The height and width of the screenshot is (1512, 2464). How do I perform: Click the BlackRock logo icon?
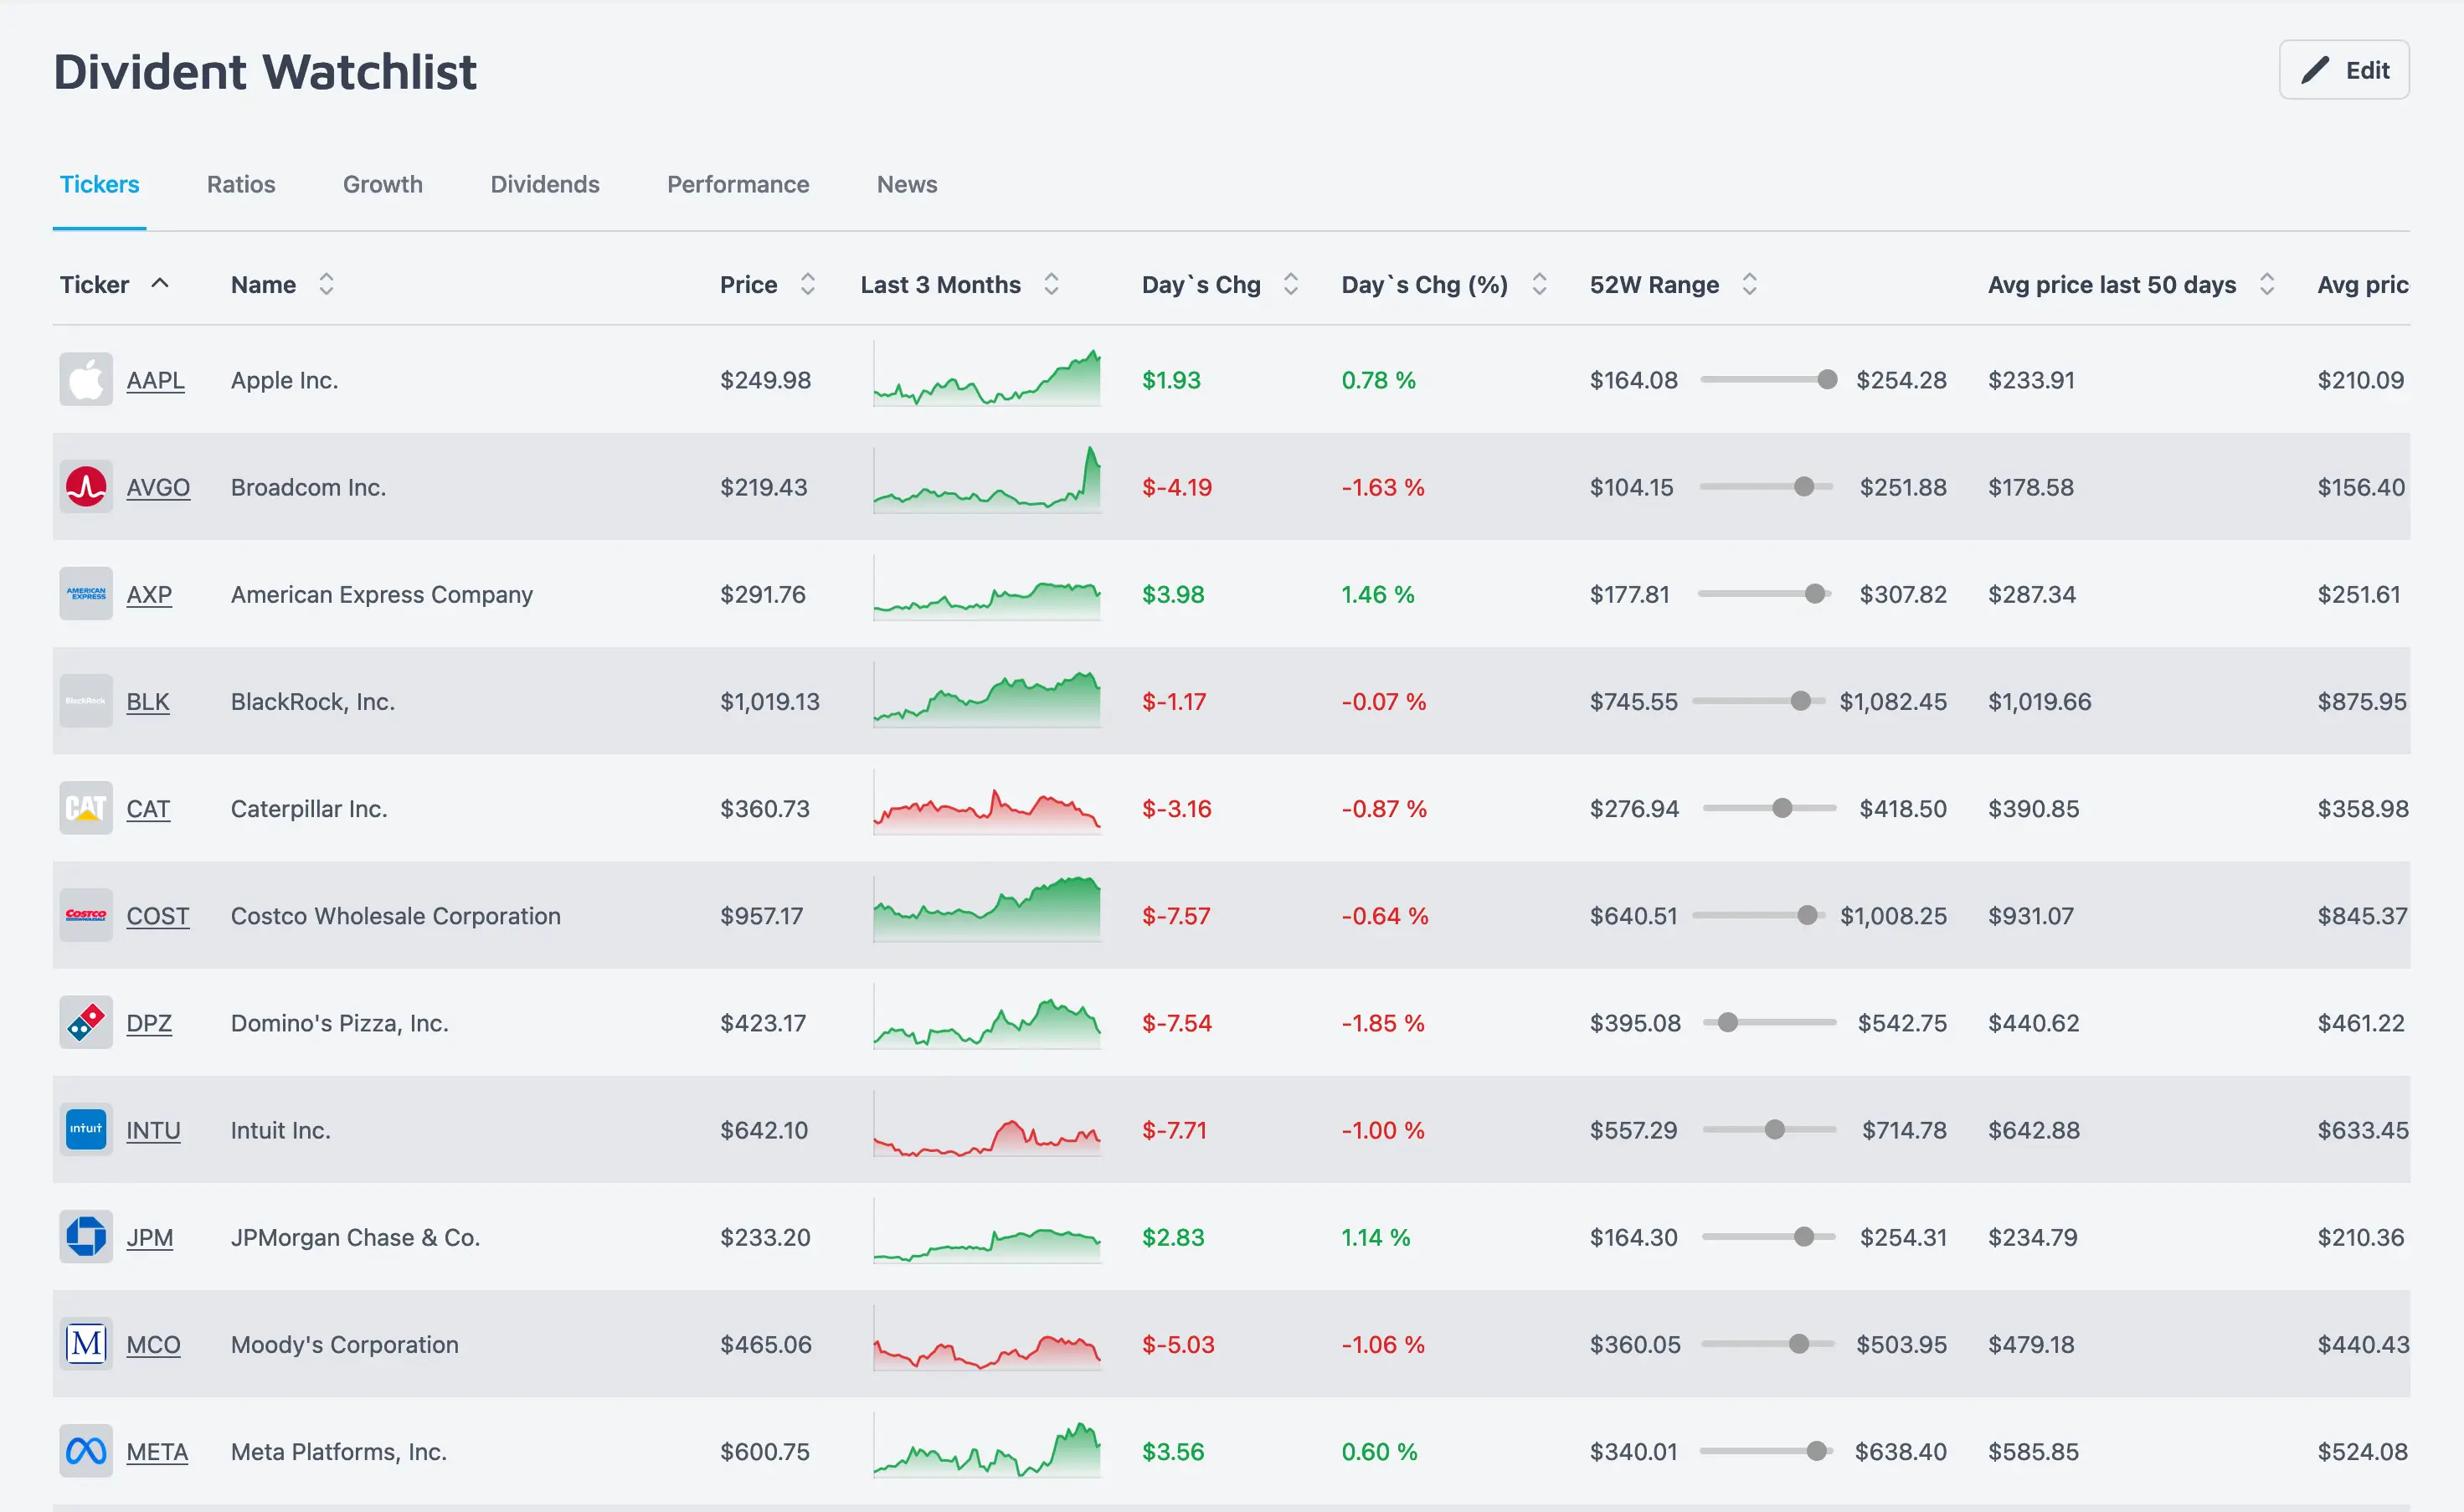tap(86, 701)
